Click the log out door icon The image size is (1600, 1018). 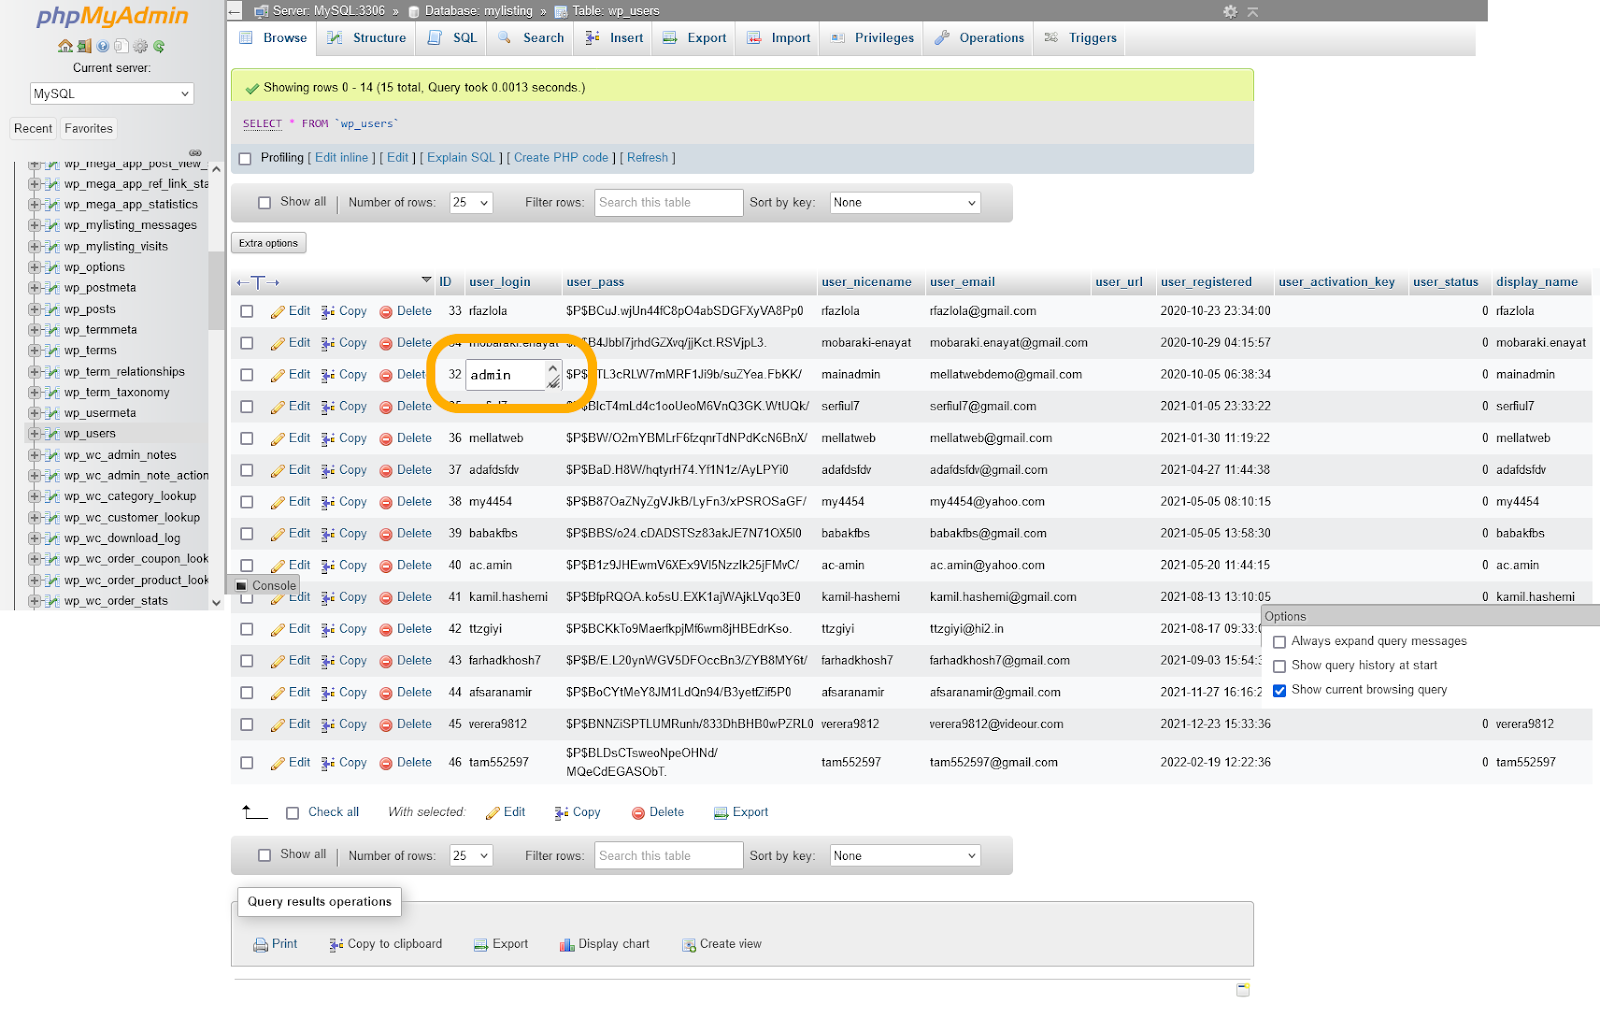pos(84,46)
